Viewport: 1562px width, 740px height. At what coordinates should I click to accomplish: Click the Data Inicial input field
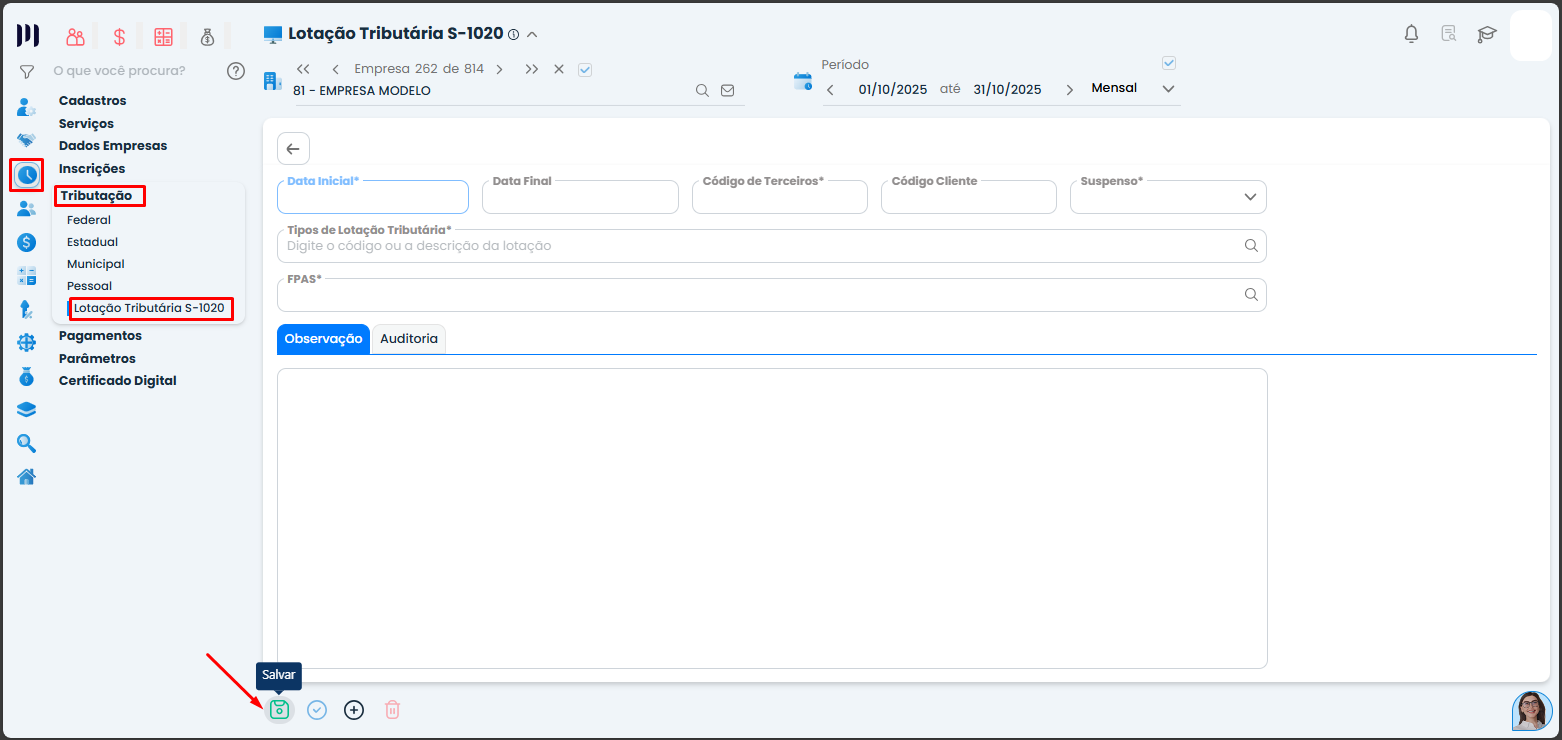point(373,197)
